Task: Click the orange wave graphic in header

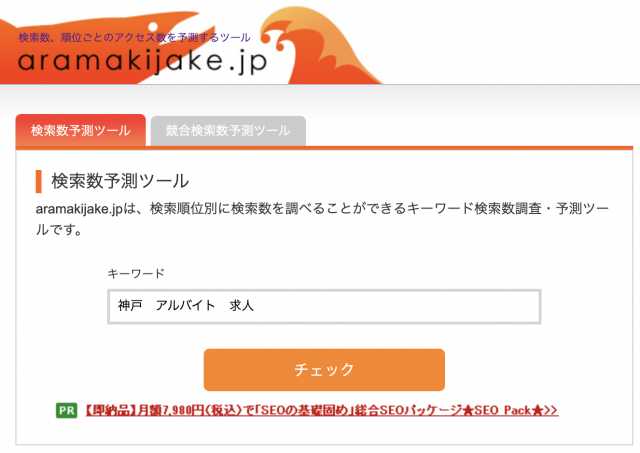Action: pyautogui.click(x=318, y=45)
